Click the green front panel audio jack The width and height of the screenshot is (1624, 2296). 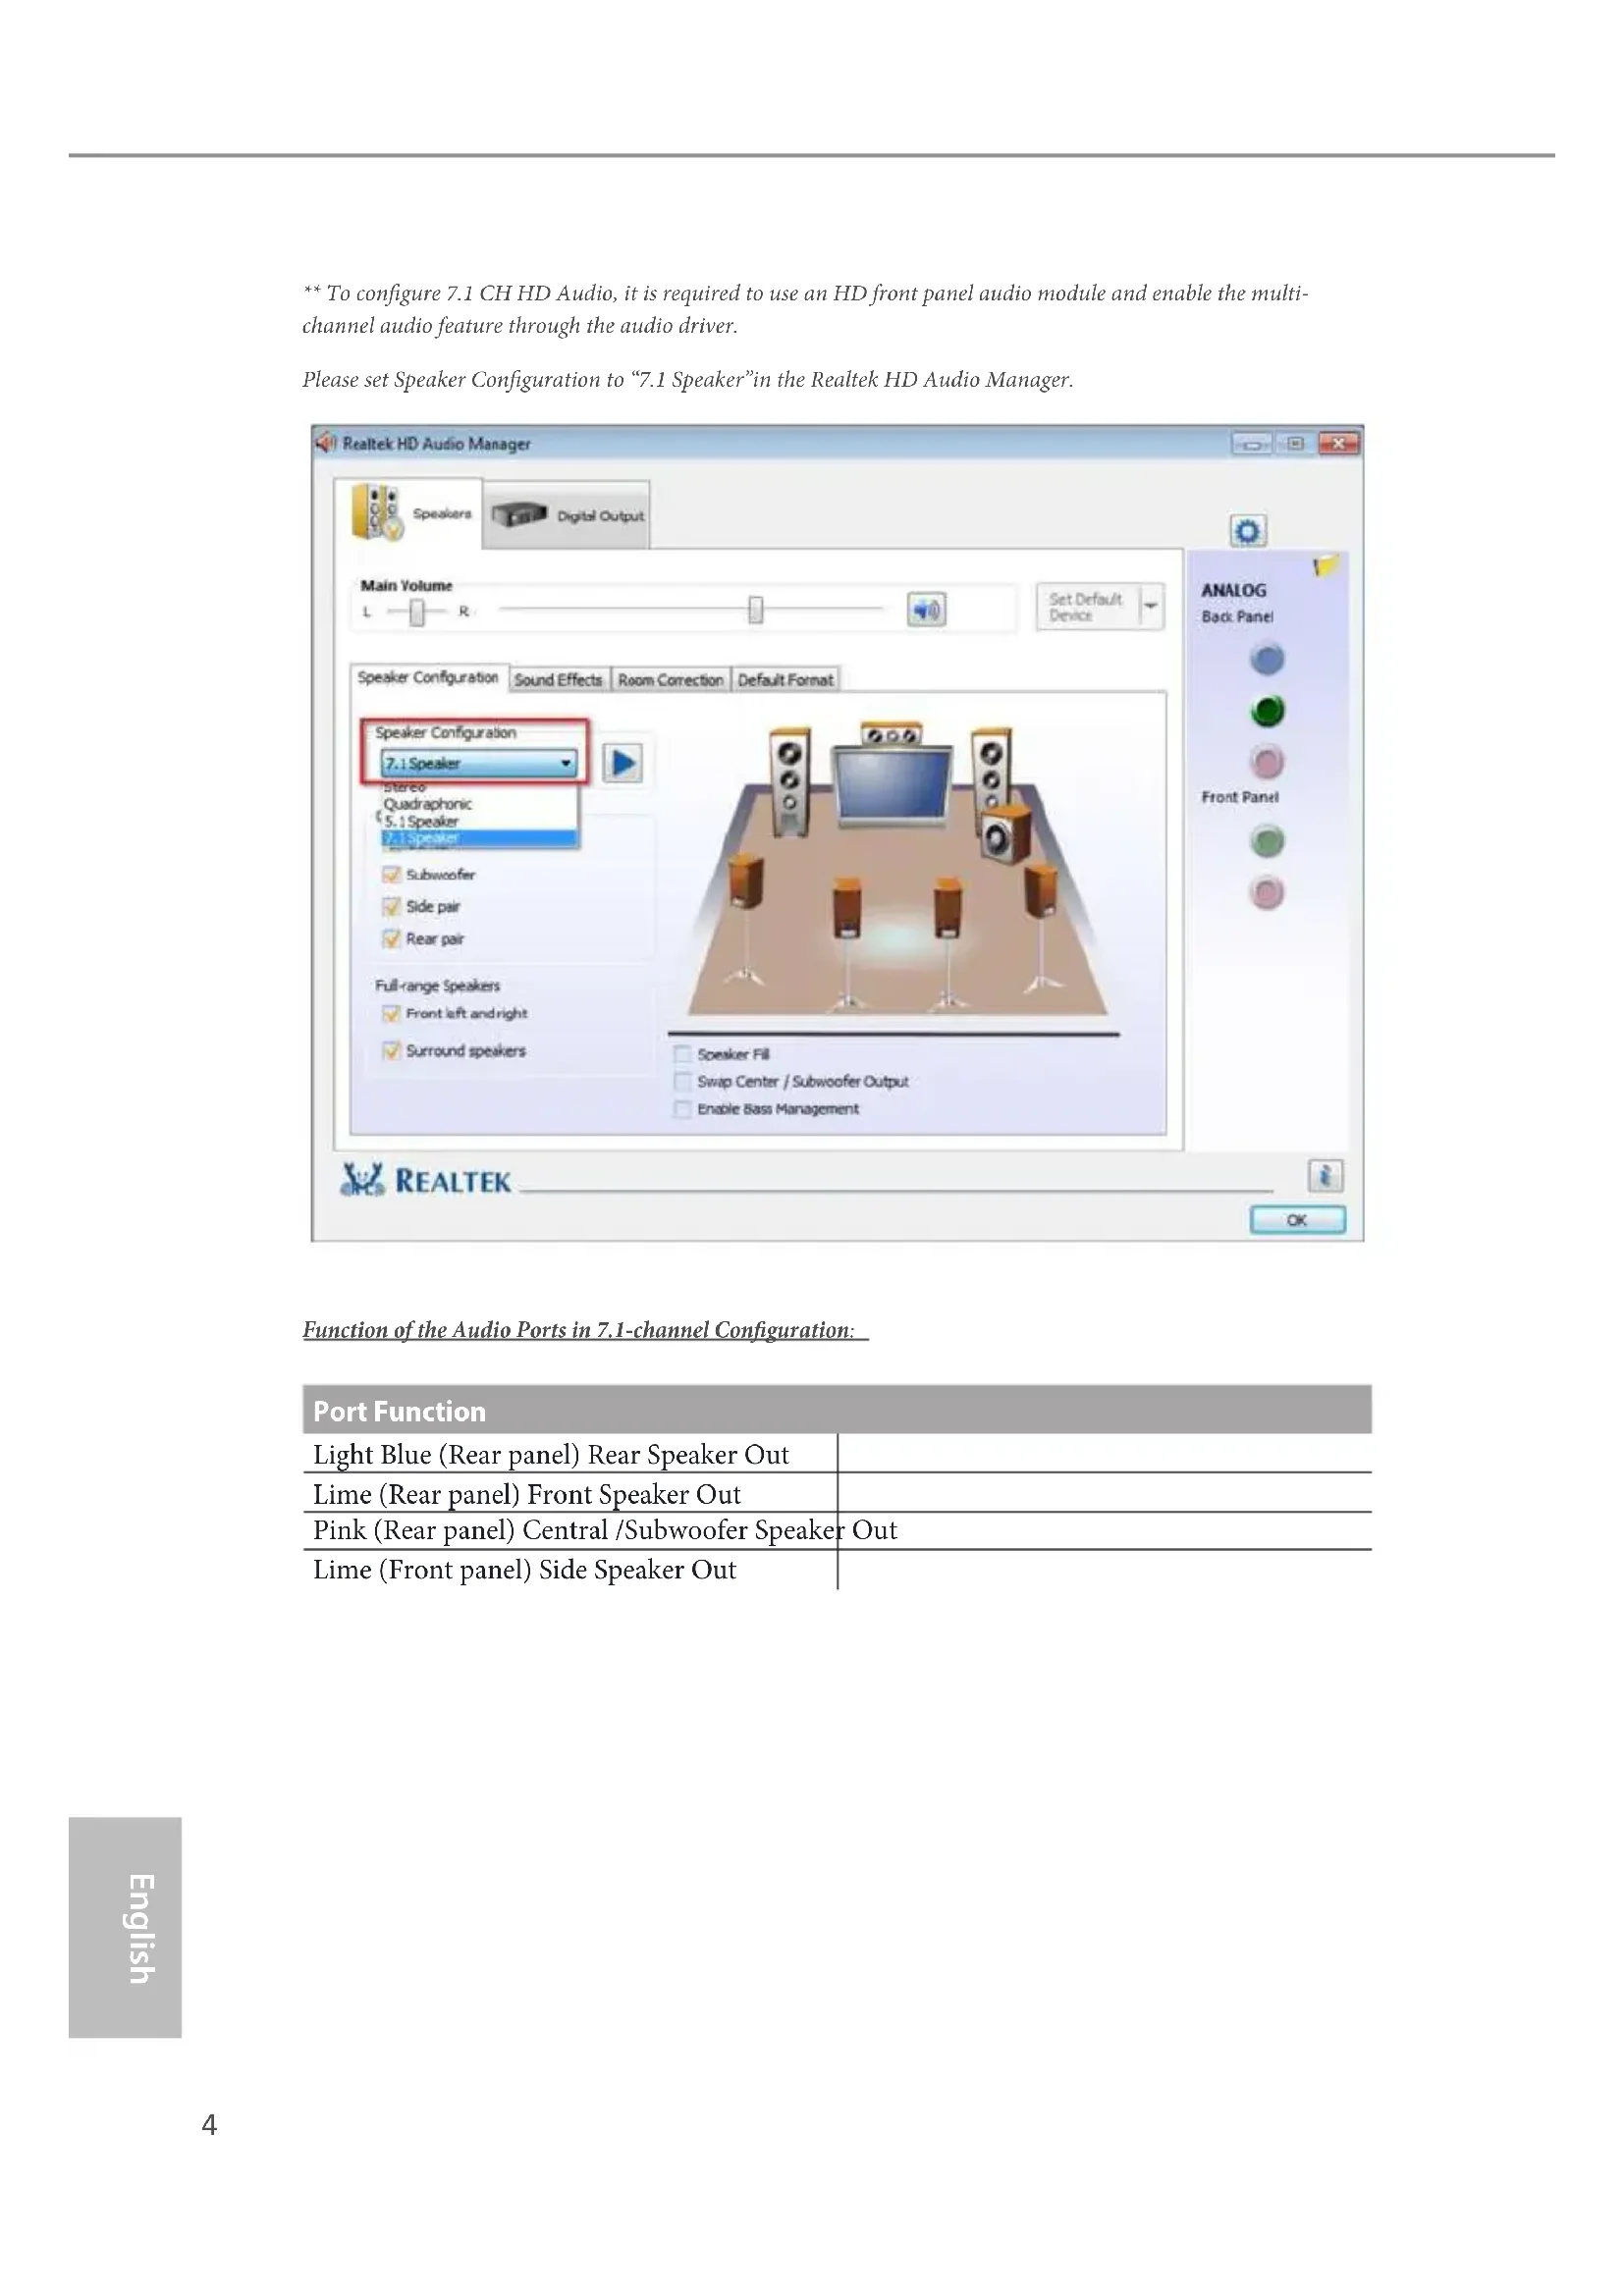click(x=1267, y=842)
